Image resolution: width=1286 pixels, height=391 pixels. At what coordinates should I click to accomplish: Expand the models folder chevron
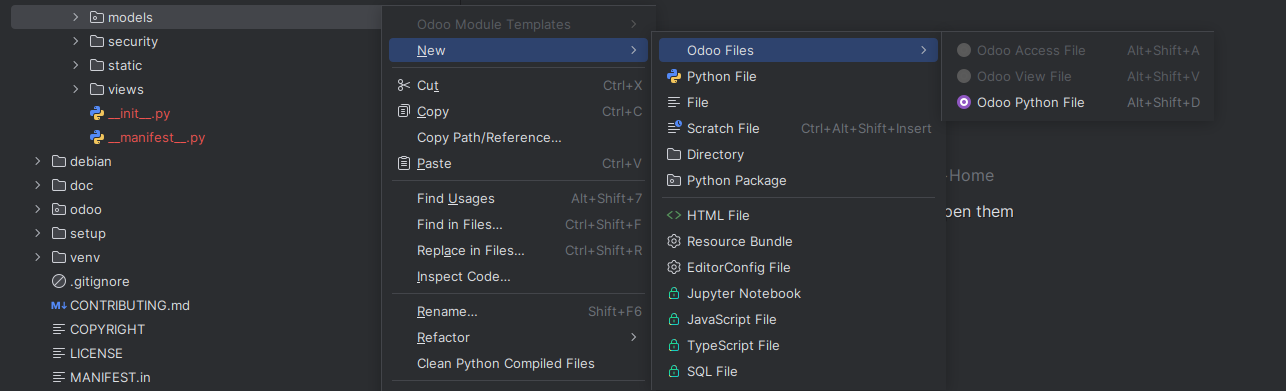click(76, 17)
